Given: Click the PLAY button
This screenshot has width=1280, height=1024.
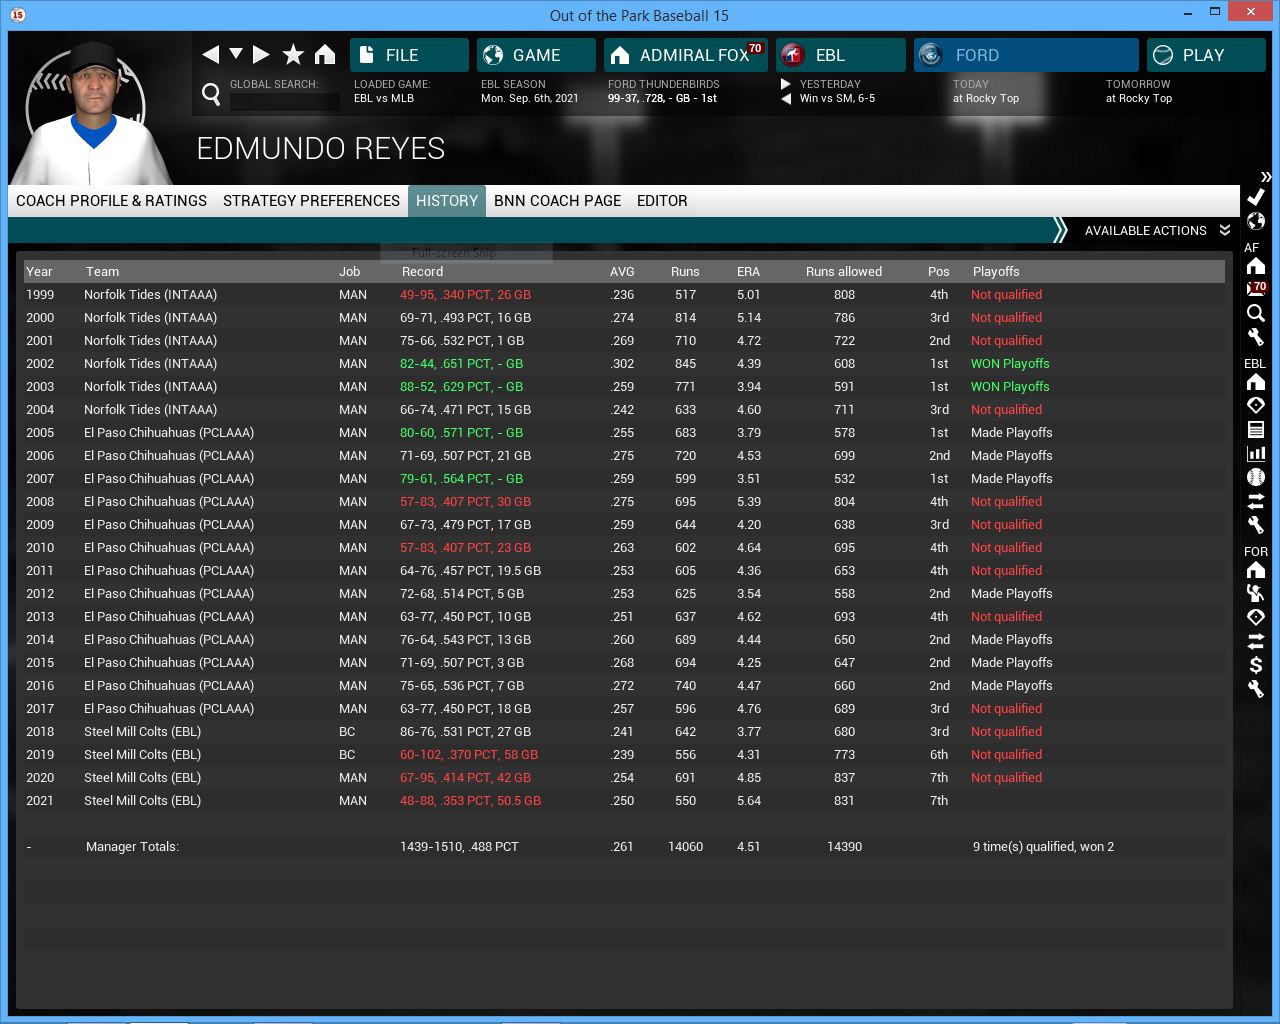Looking at the screenshot, I should [x=1205, y=55].
